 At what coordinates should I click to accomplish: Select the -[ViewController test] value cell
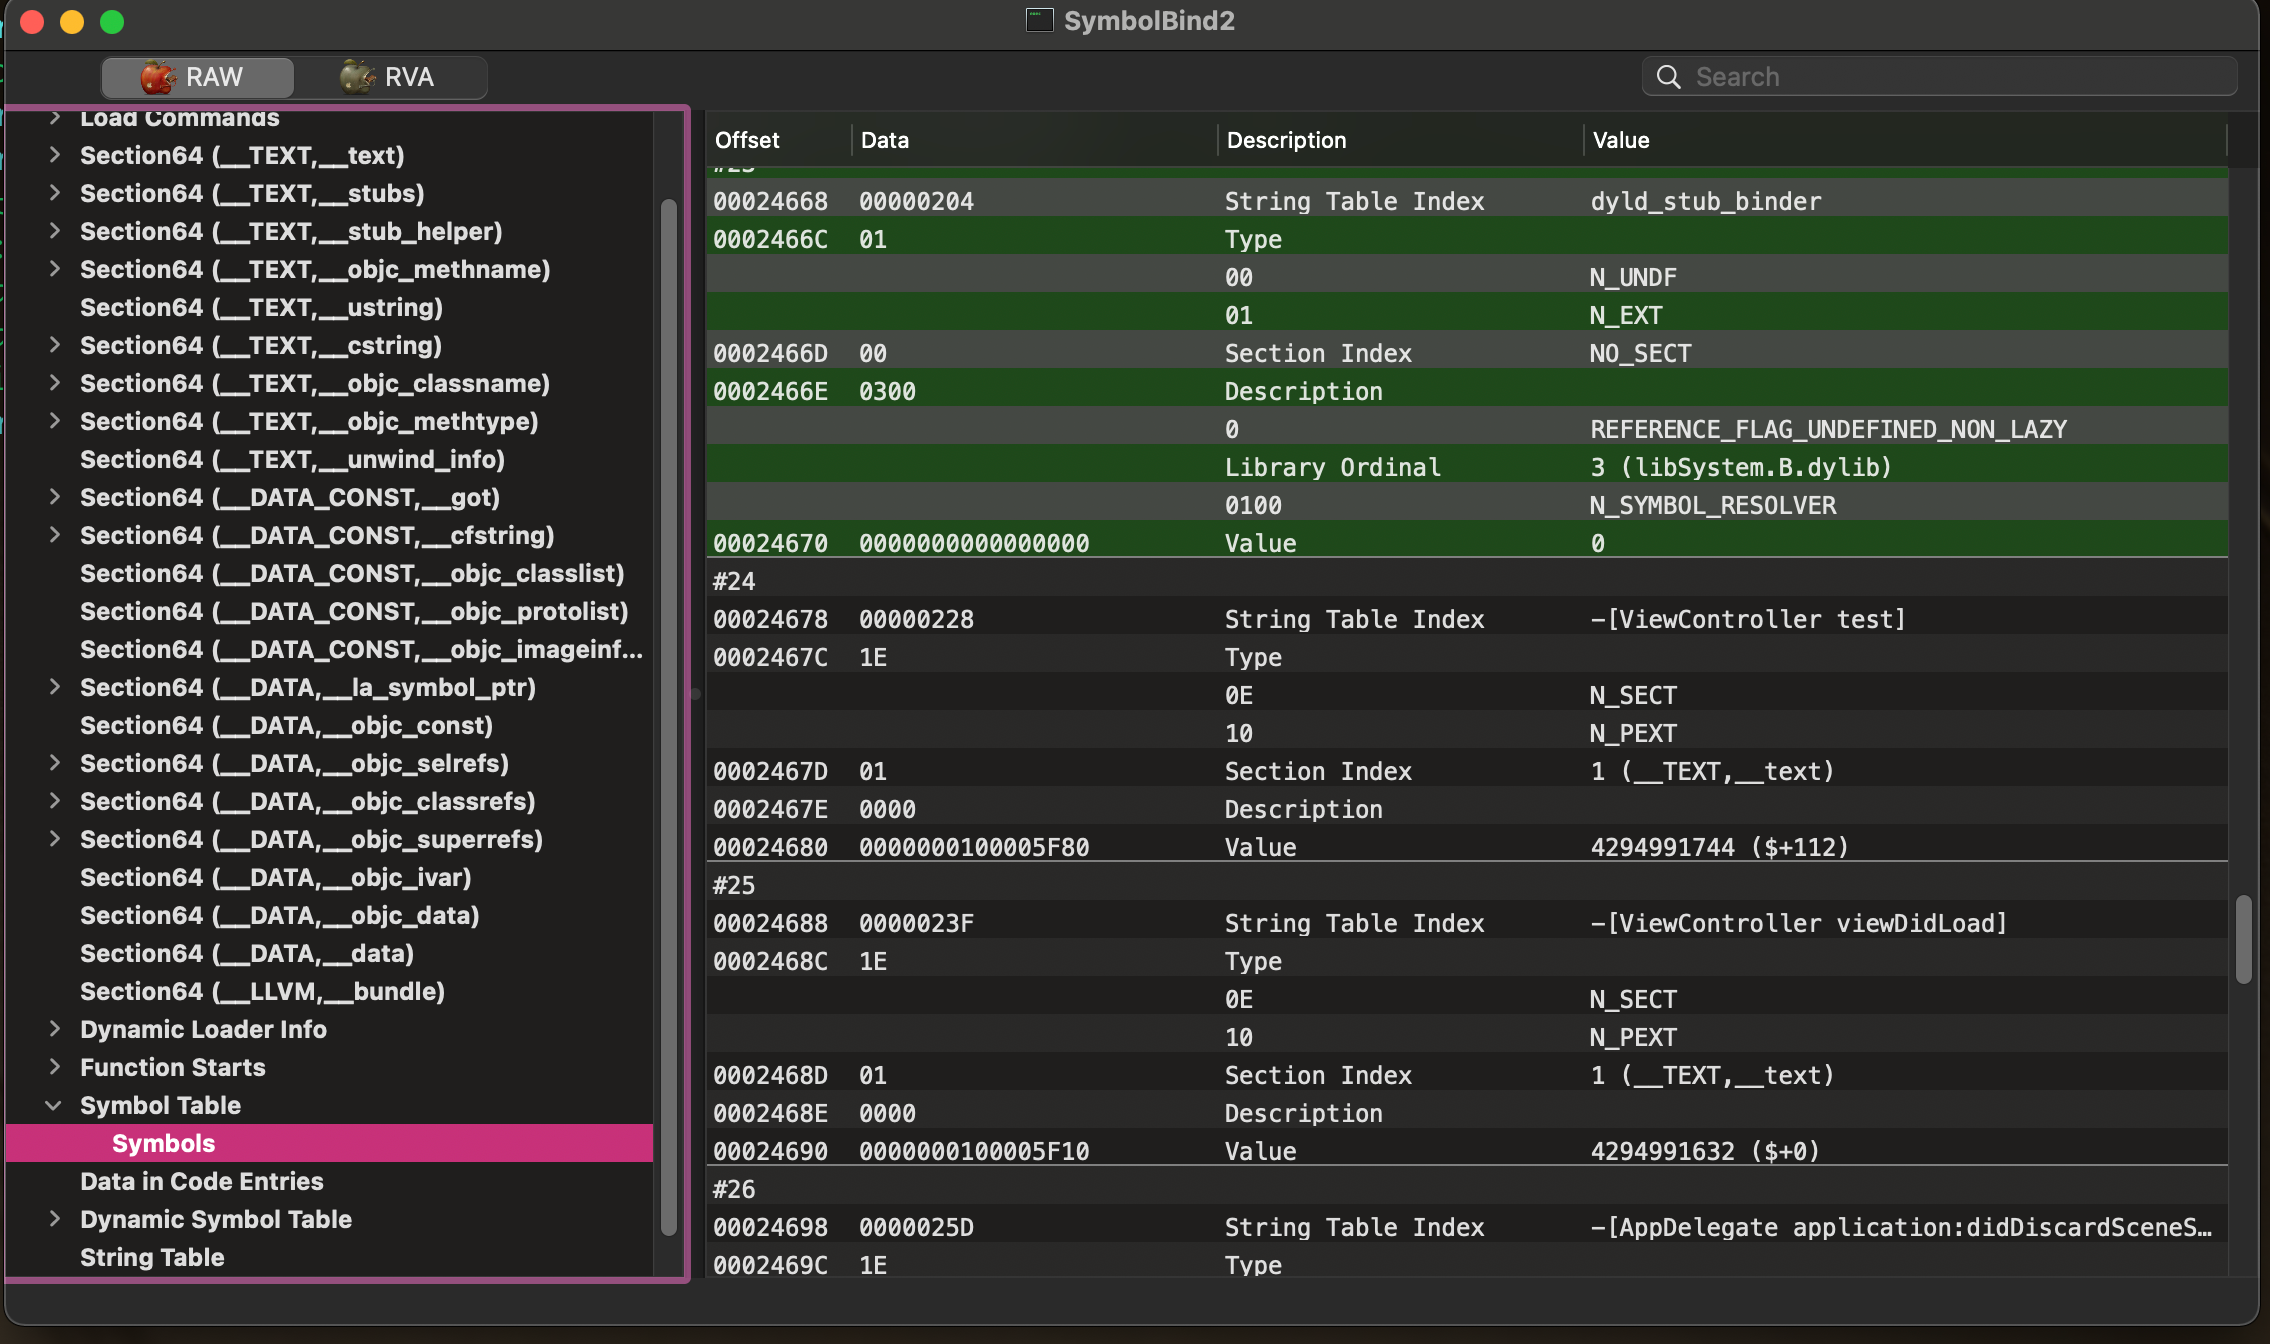(x=1748, y=619)
